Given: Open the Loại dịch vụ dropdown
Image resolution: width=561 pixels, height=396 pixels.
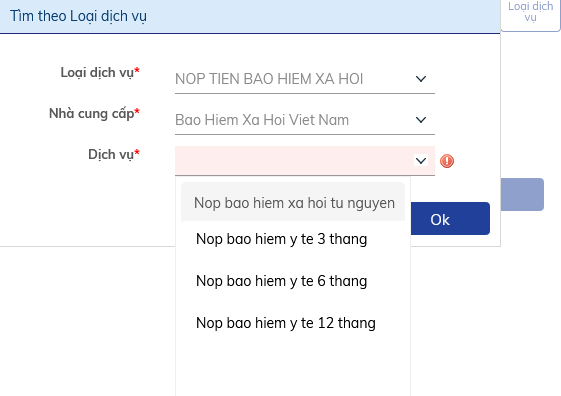Looking at the screenshot, I should pyautogui.click(x=305, y=79).
